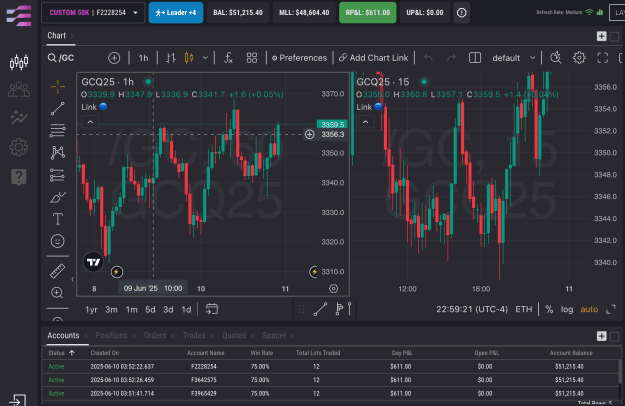Set chart range to 5d
Viewport: 625px width, 406px height.
(x=150, y=310)
